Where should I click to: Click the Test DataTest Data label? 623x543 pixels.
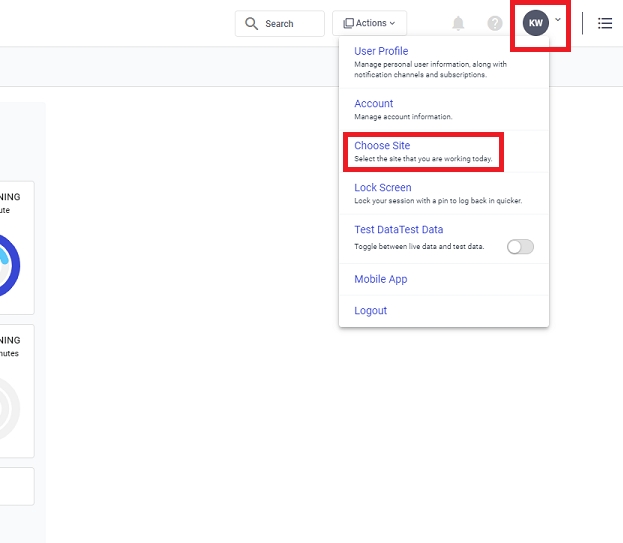click(398, 230)
